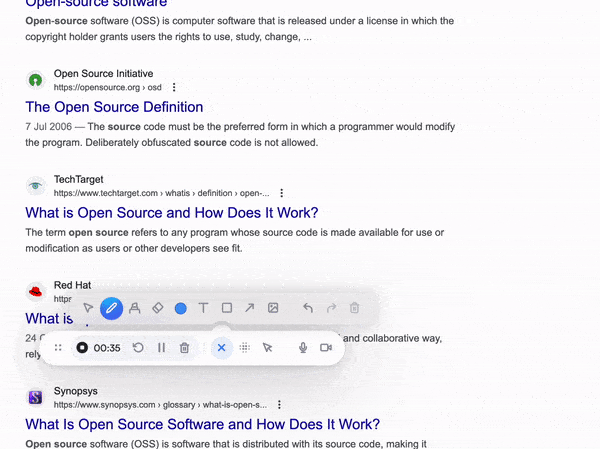The height and width of the screenshot is (449, 600).
Task: Select the arrow drawing tool
Action: tap(250, 308)
